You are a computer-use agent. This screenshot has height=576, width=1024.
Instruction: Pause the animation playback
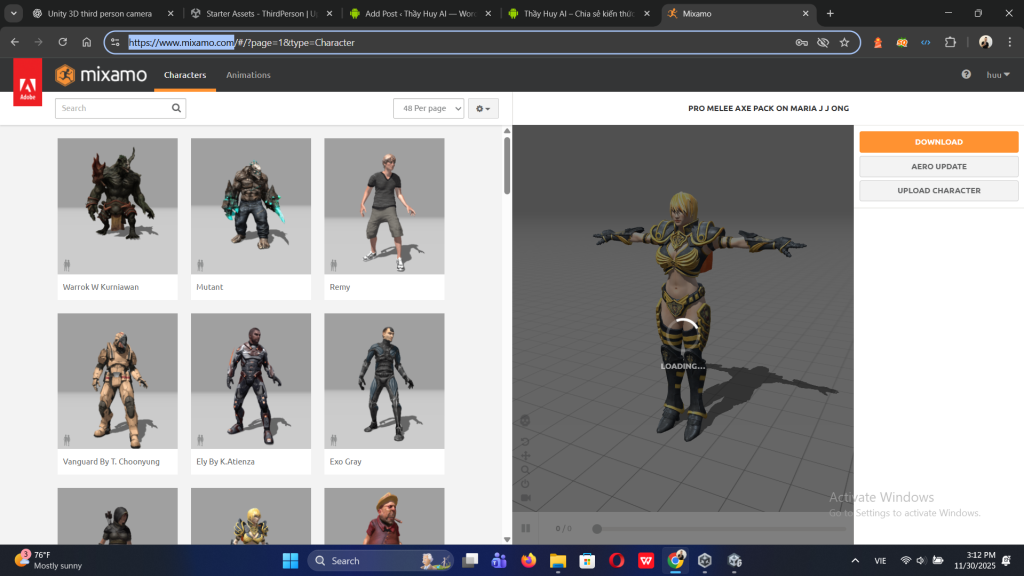click(x=526, y=528)
